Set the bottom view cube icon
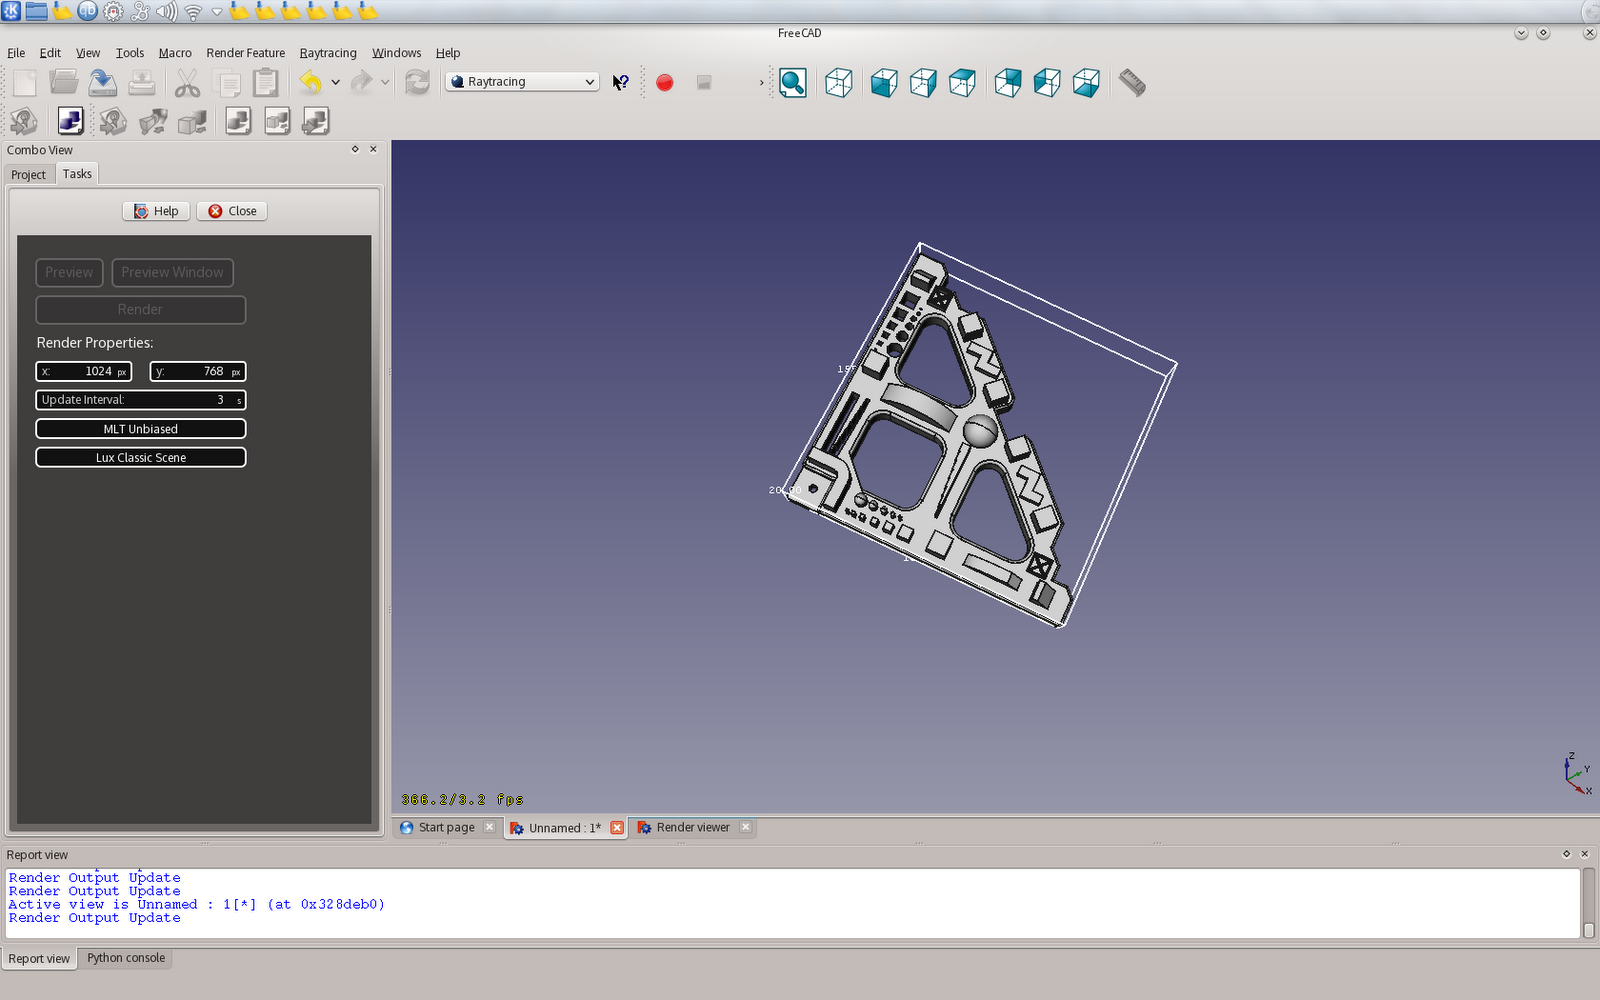Viewport: 1600px width, 1000px height. pos(1086,83)
